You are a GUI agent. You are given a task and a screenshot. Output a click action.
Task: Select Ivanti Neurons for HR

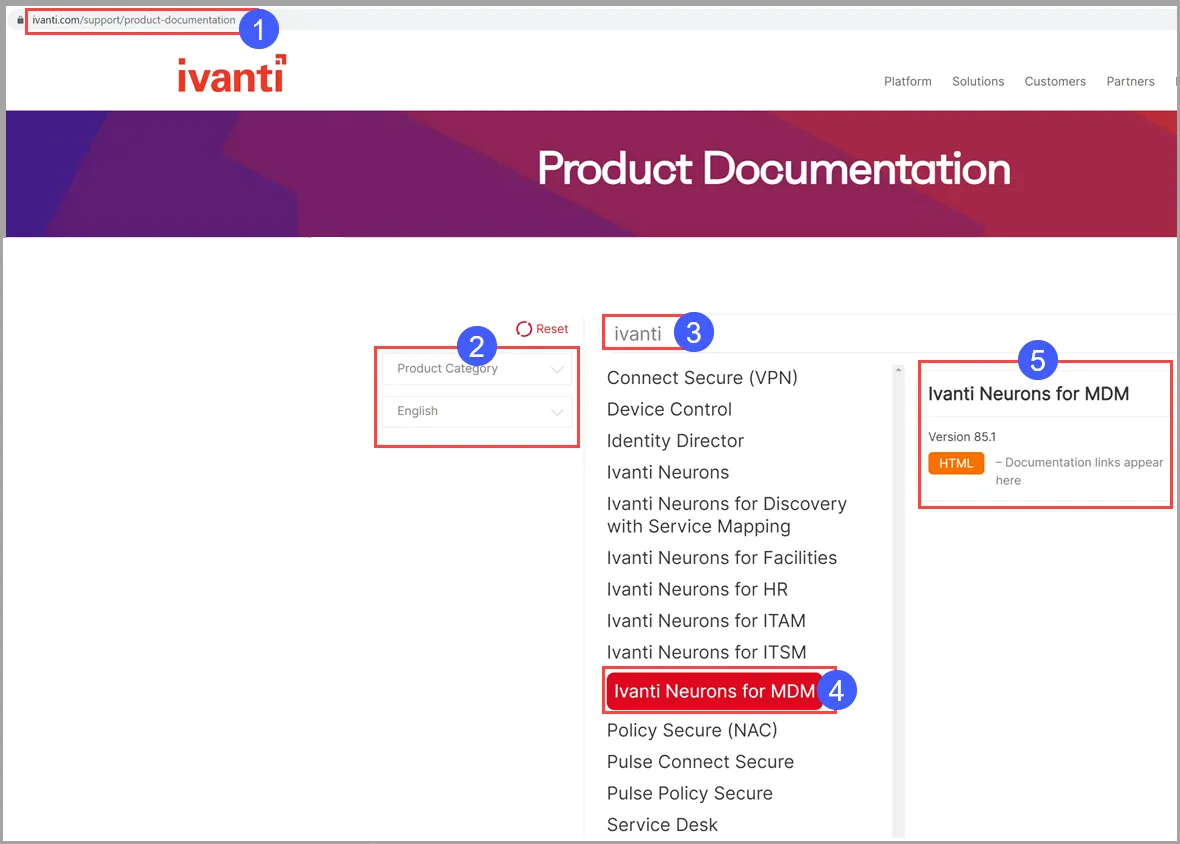(697, 589)
